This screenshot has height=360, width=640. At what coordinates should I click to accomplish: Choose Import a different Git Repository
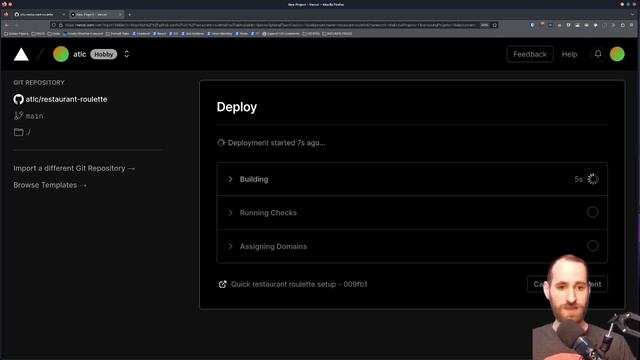click(x=74, y=168)
